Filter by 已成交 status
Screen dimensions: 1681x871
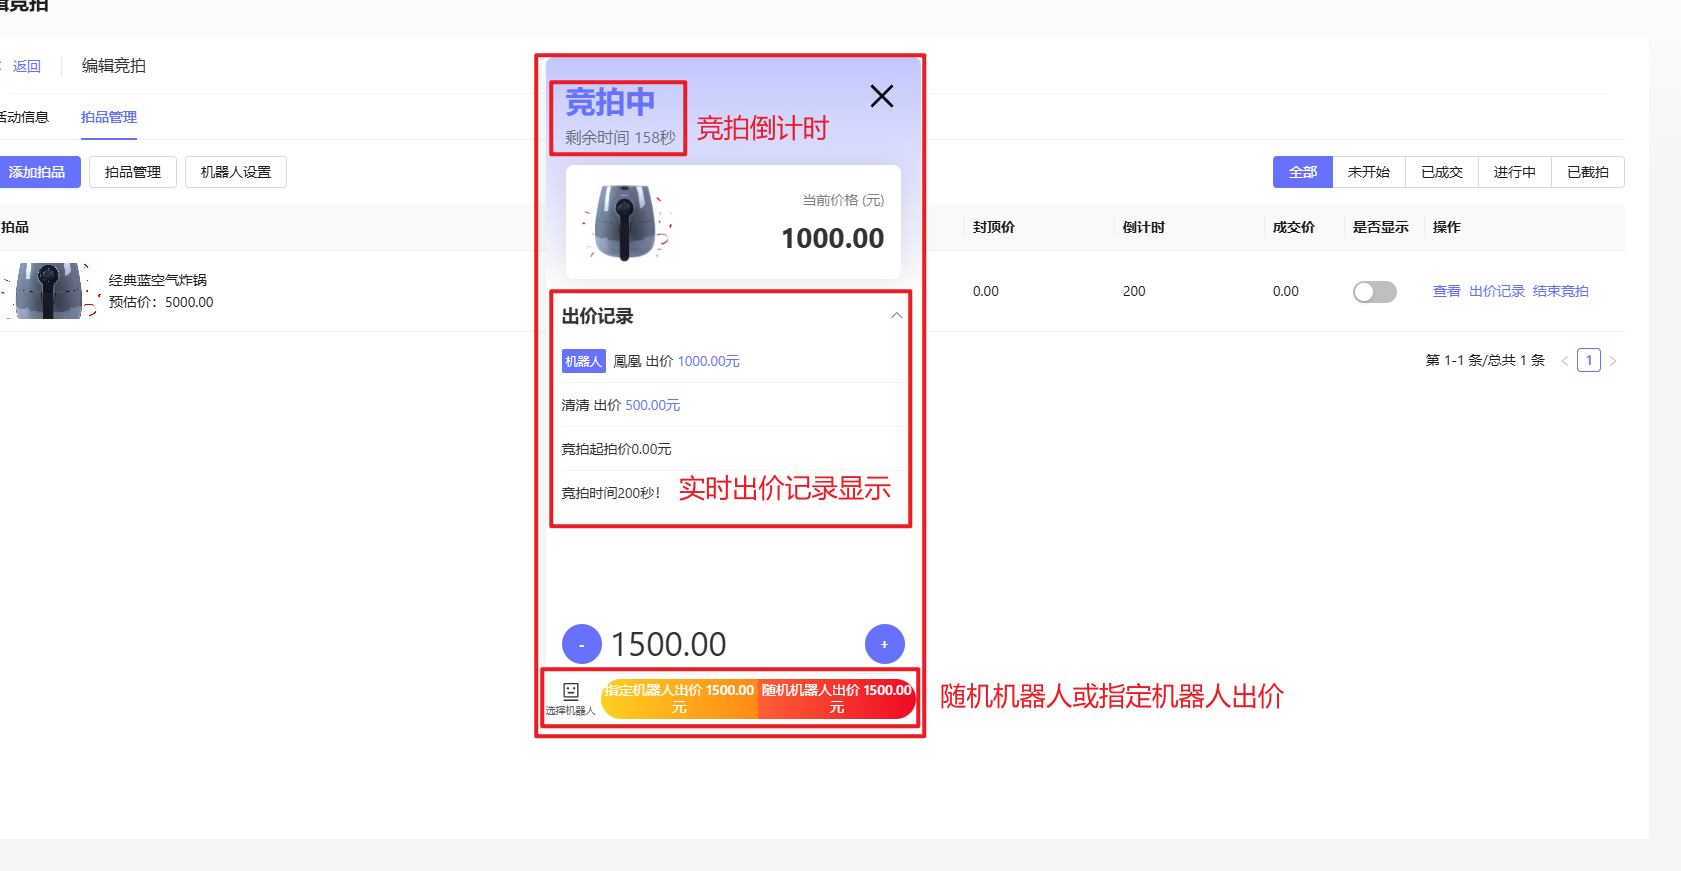pyautogui.click(x=1441, y=172)
